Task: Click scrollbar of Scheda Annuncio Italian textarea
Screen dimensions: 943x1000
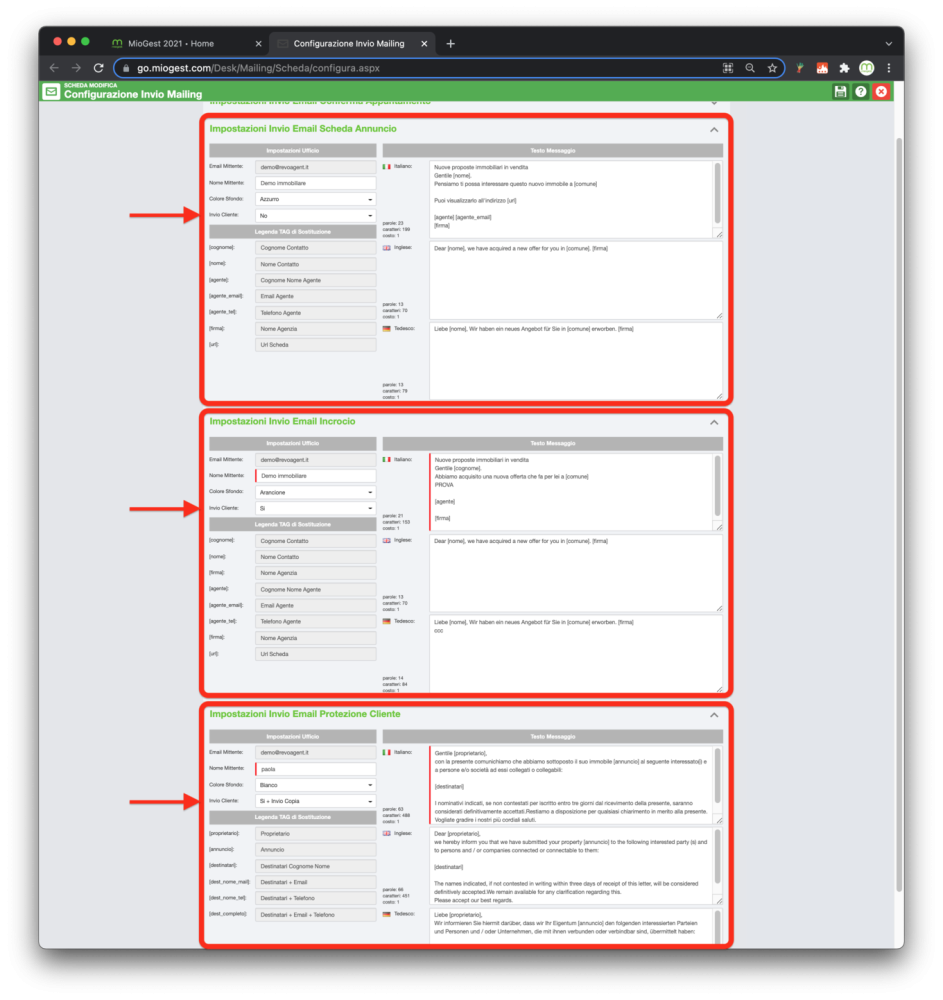Action: pyautogui.click(x=717, y=194)
